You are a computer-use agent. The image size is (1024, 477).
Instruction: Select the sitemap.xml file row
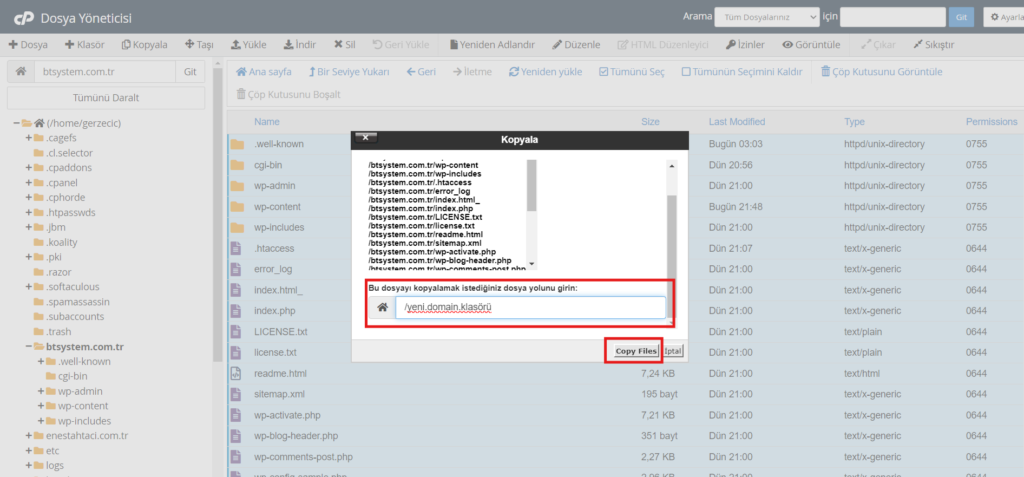626,394
